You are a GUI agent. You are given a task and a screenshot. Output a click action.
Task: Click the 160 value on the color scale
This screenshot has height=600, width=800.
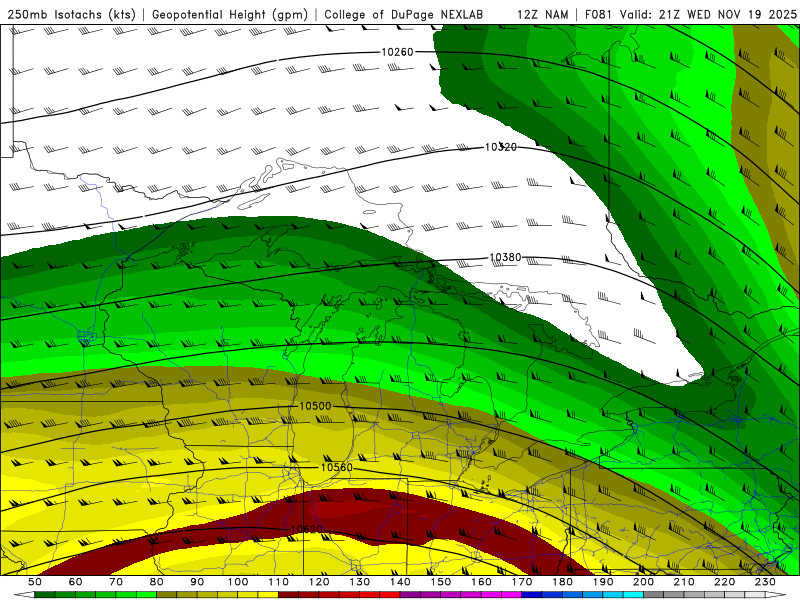pos(481,582)
